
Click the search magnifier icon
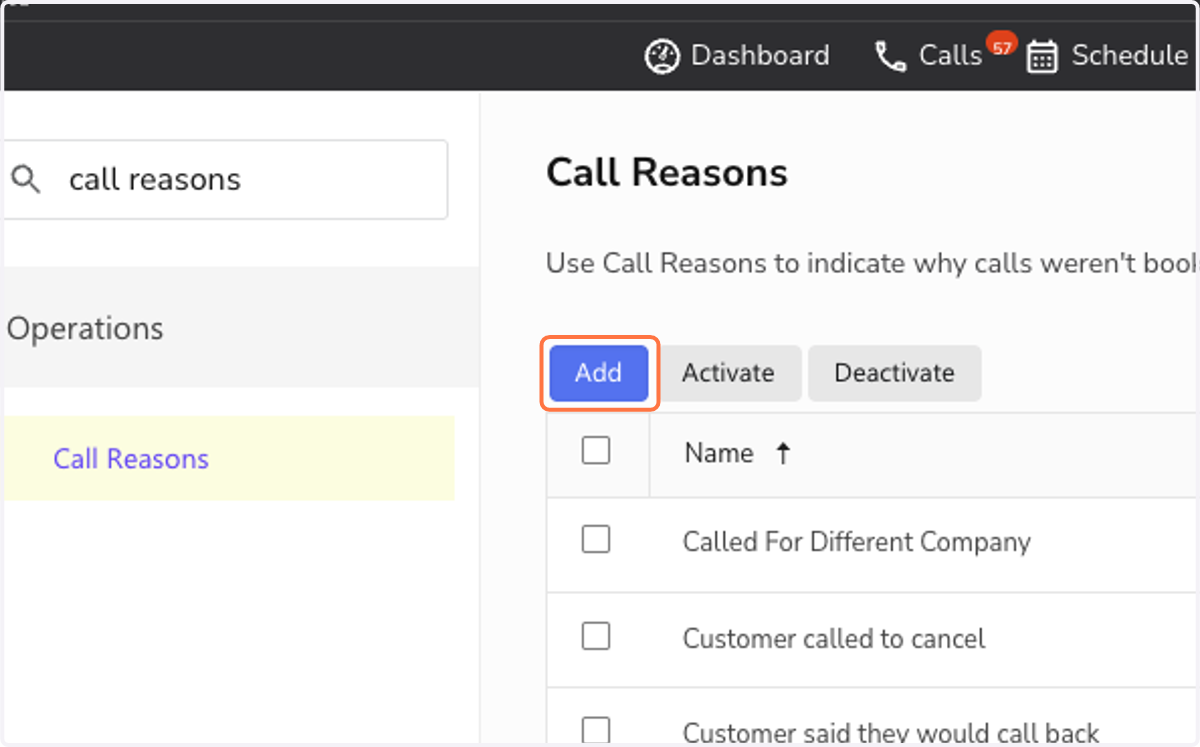point(26,180)
